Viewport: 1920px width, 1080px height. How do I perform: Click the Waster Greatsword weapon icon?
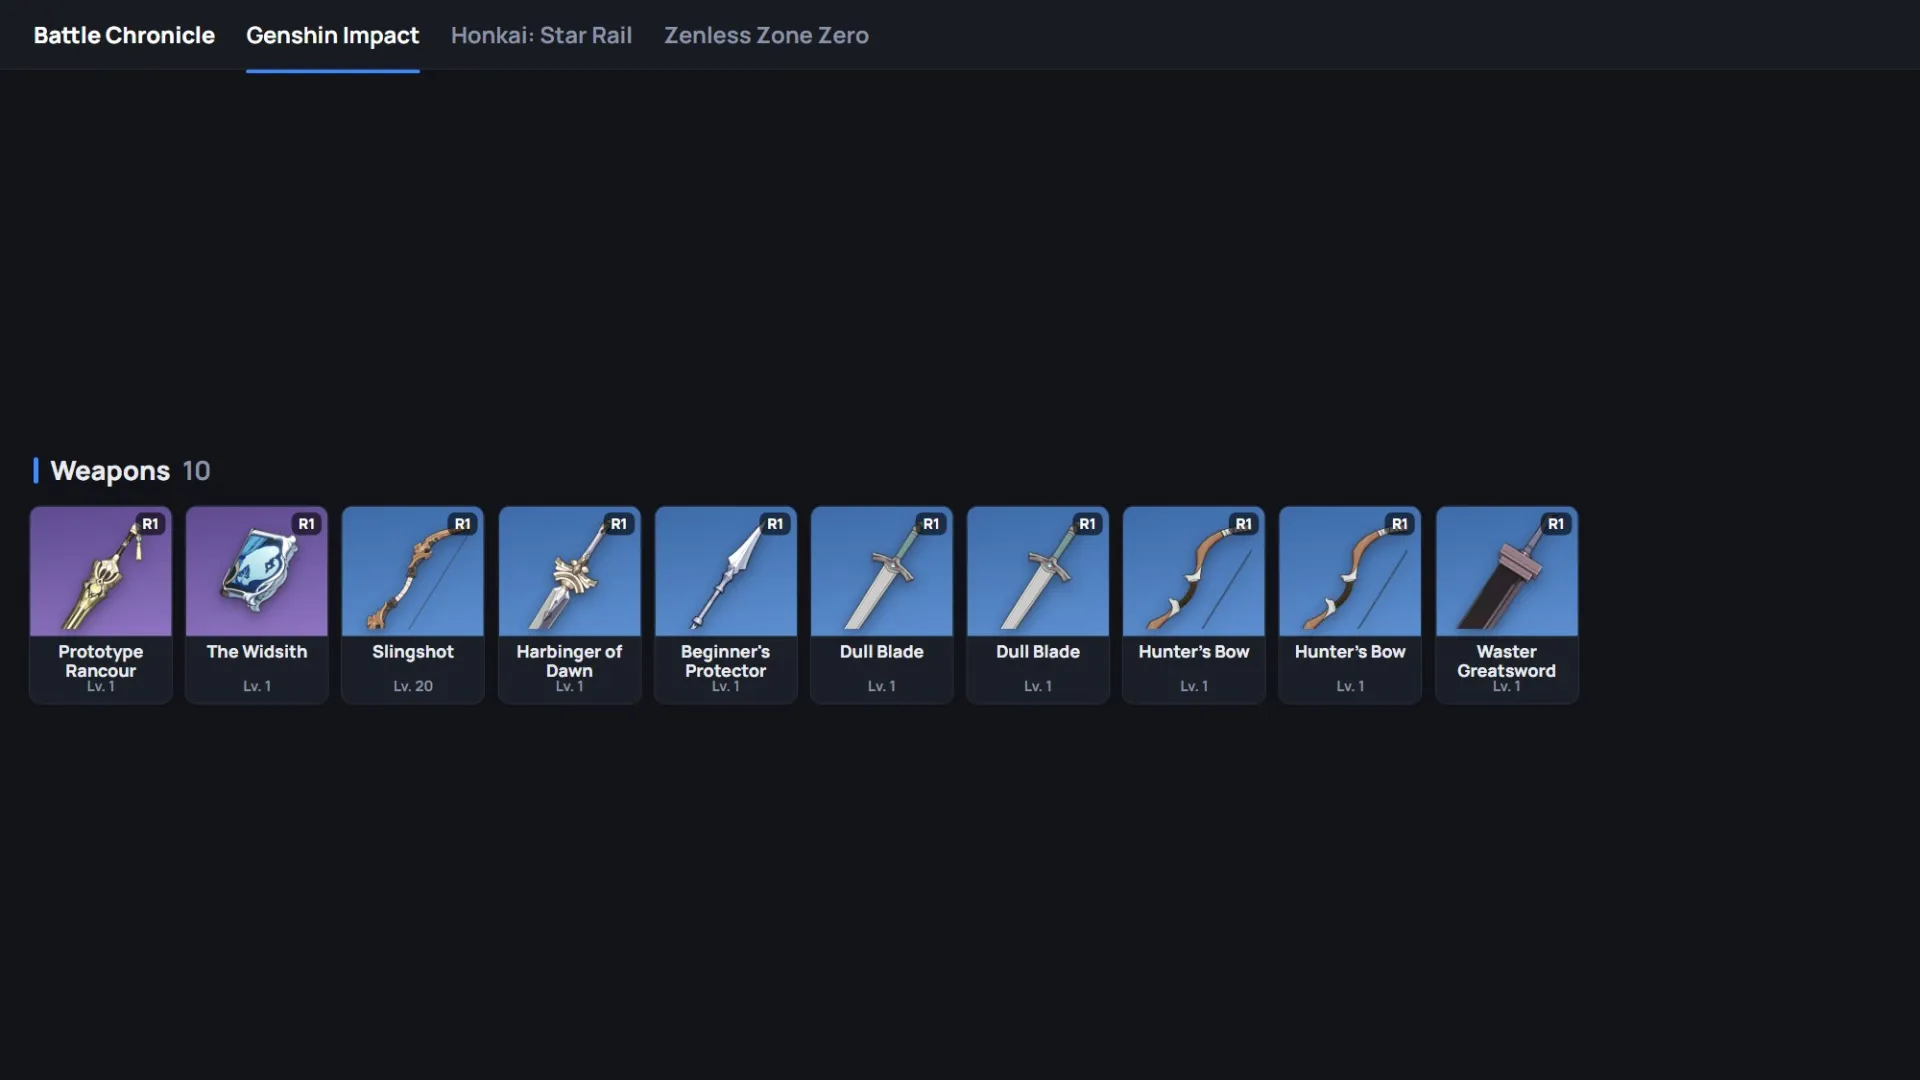pyautogui.click(x=1507, y=571)
